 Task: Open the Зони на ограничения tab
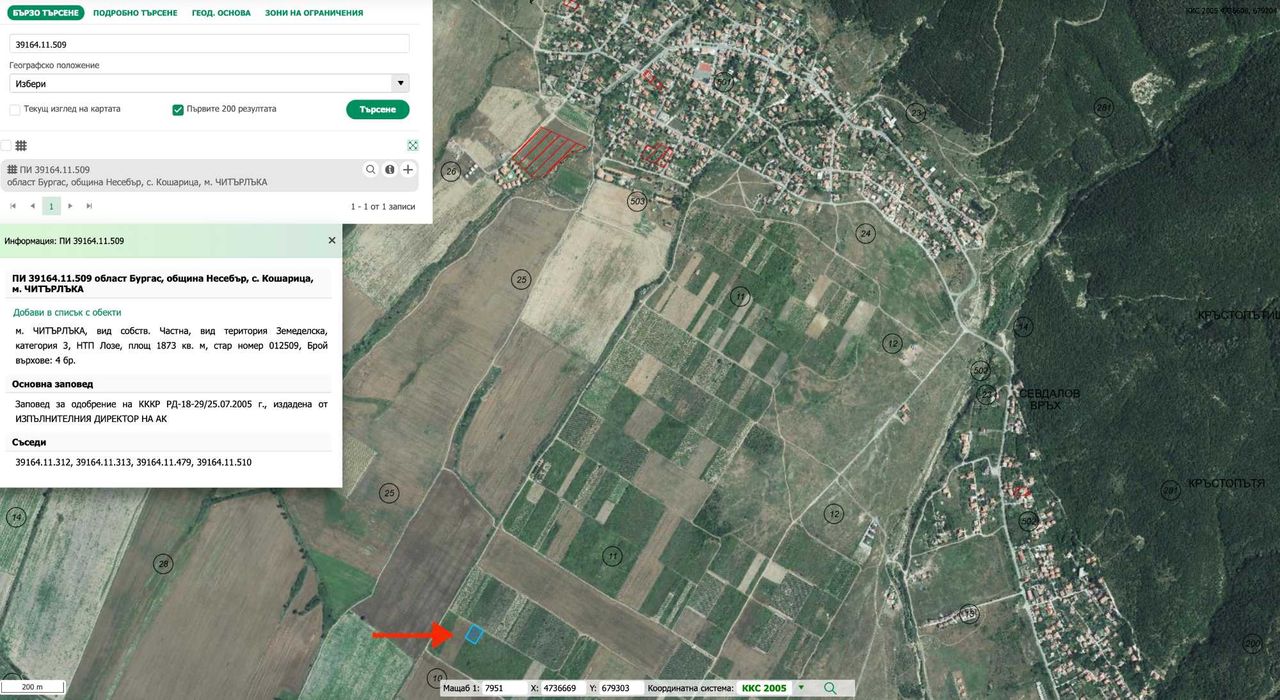314,13
